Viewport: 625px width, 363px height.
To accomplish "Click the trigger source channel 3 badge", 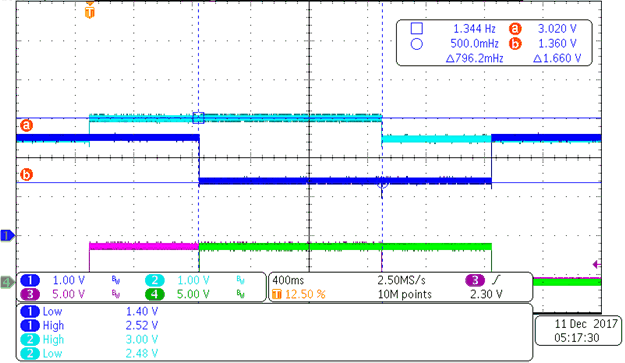I will click(475, 281).
